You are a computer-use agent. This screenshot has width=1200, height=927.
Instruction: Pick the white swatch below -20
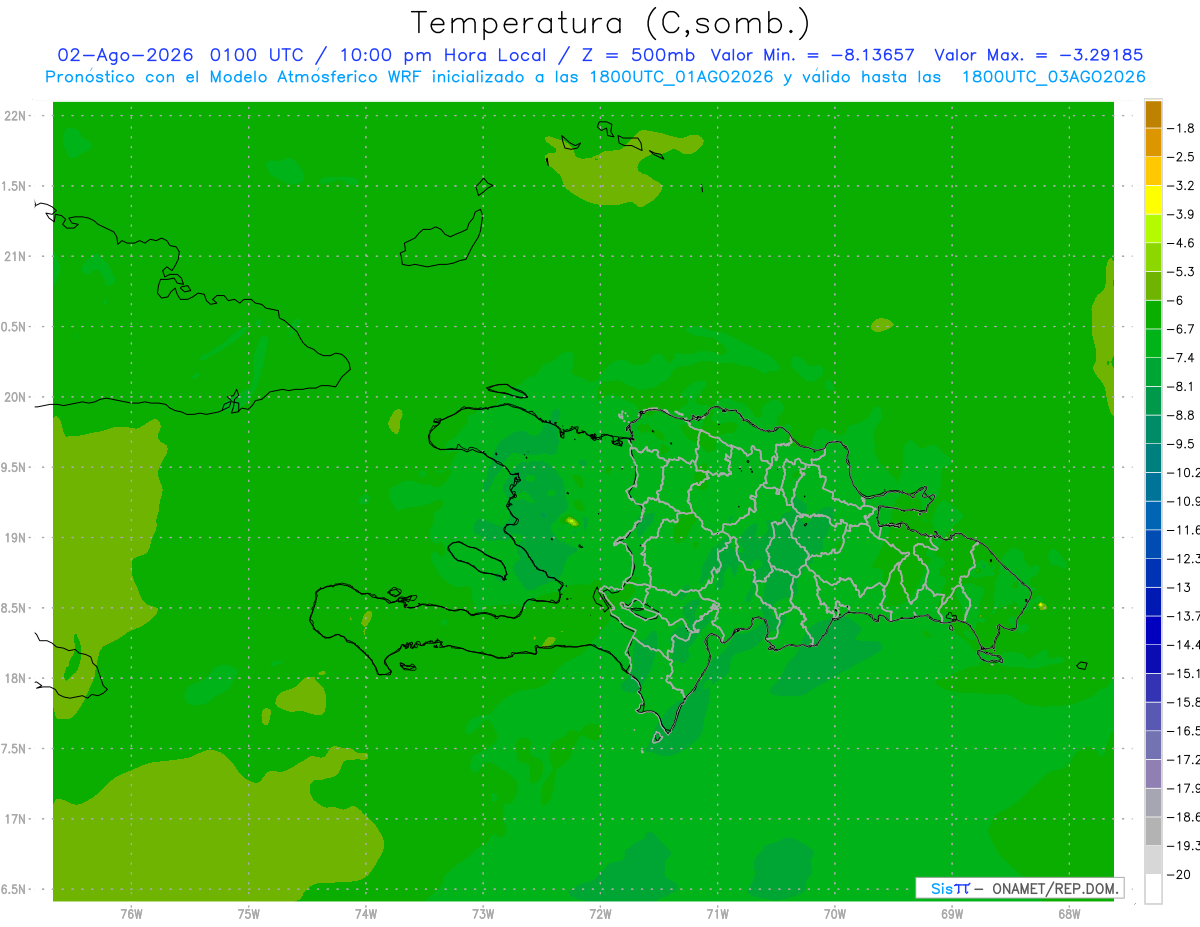pyautogui.click(x=1153, y=889)
